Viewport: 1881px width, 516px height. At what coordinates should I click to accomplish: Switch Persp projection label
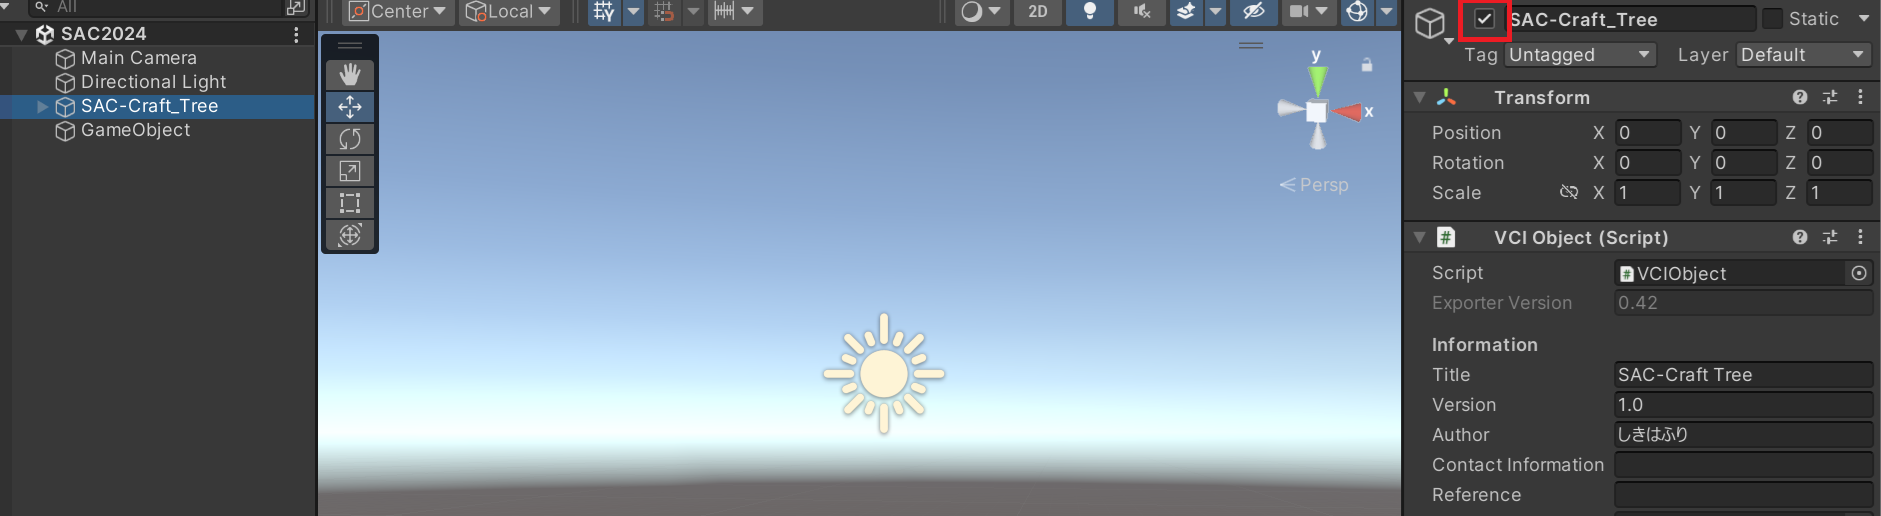coord(1314,185)
